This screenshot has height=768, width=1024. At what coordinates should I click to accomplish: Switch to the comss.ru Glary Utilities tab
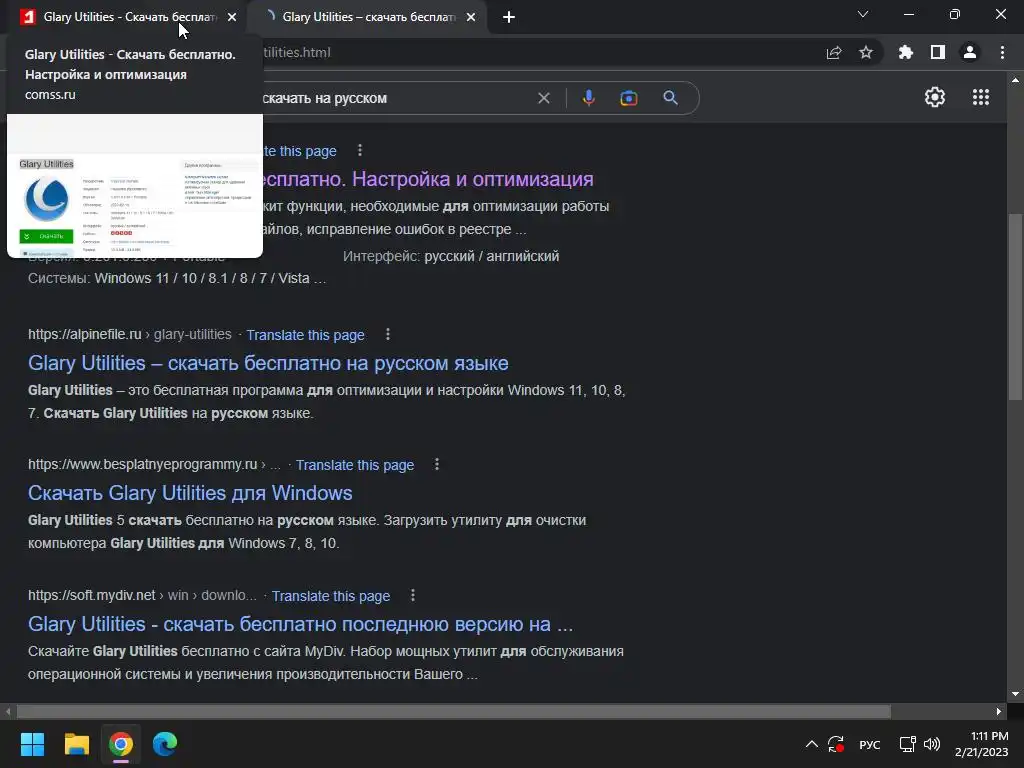[x=127, y=17]
